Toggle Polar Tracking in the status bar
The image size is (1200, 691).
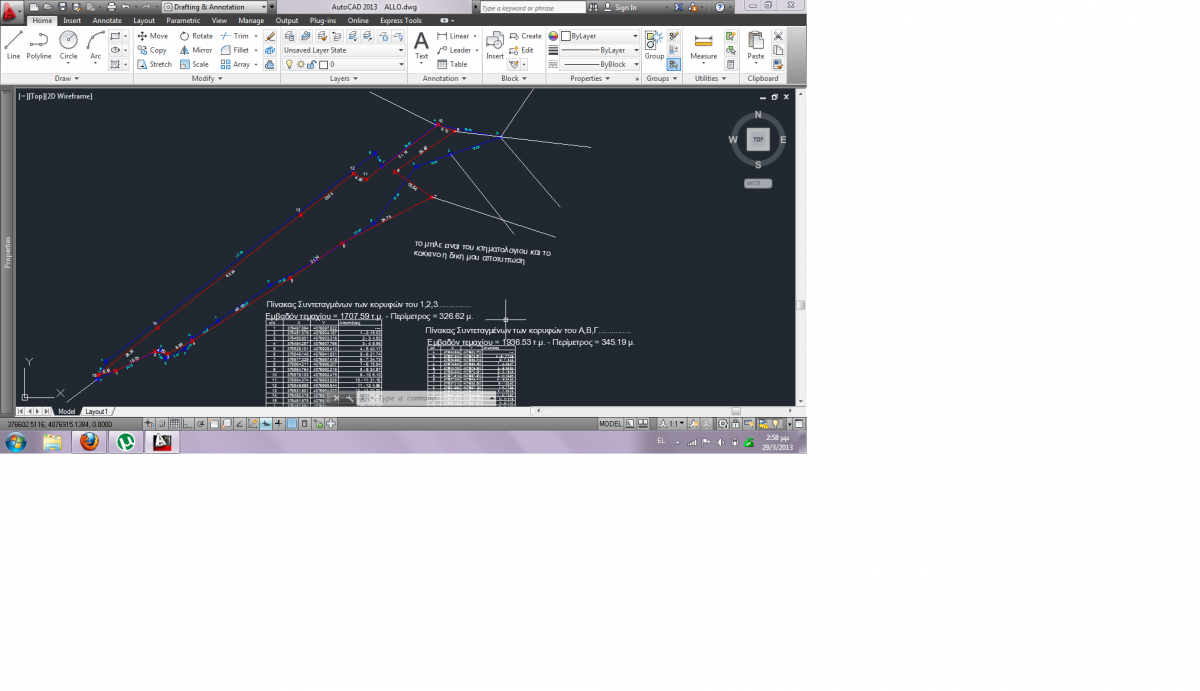coord(200,424)
